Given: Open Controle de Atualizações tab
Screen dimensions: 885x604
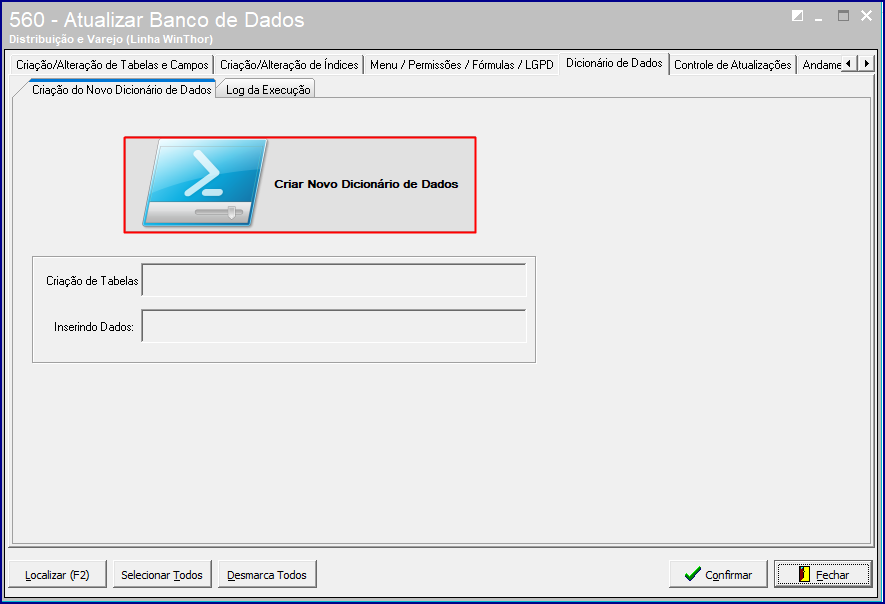Looking at the screenshot, I should pyautogui.click(x=733, y=65).
